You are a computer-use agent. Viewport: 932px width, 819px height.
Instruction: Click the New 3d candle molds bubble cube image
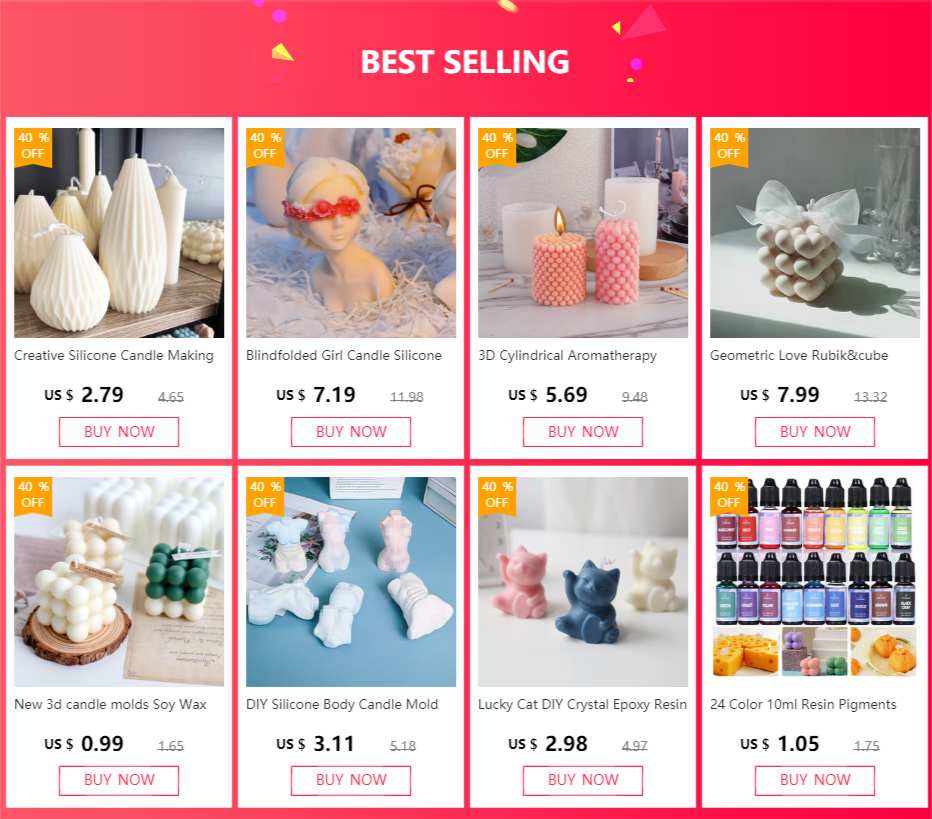click(119, 582)
